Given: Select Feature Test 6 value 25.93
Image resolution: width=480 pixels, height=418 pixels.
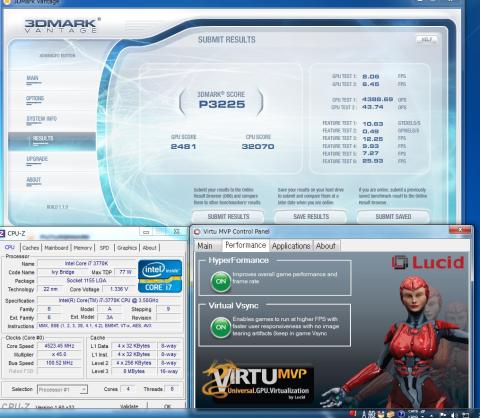Looking at the screenshot, I should point(373,161).
